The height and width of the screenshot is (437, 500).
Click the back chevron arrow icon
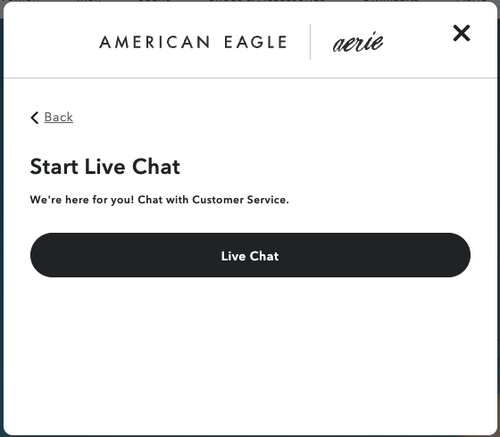(x=35, y=117)
